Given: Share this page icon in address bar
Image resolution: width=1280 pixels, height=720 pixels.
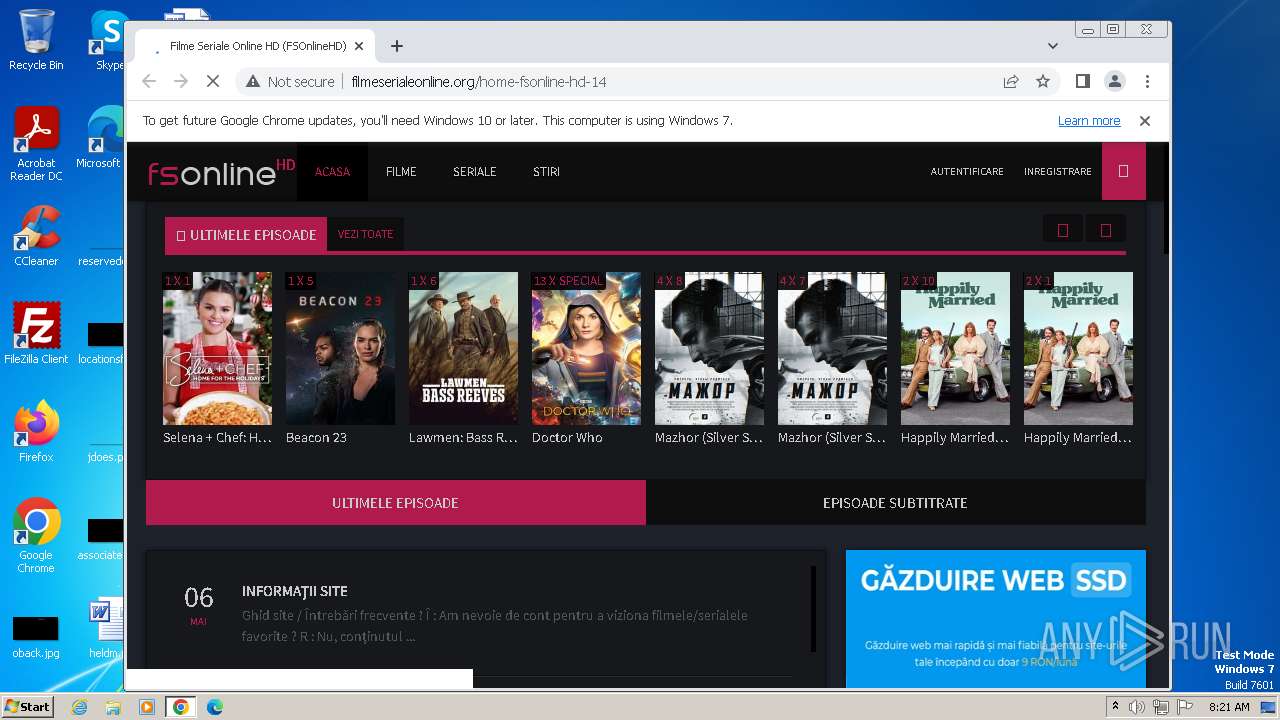Looking at the screenshot, I should [x=1011, y=81].
